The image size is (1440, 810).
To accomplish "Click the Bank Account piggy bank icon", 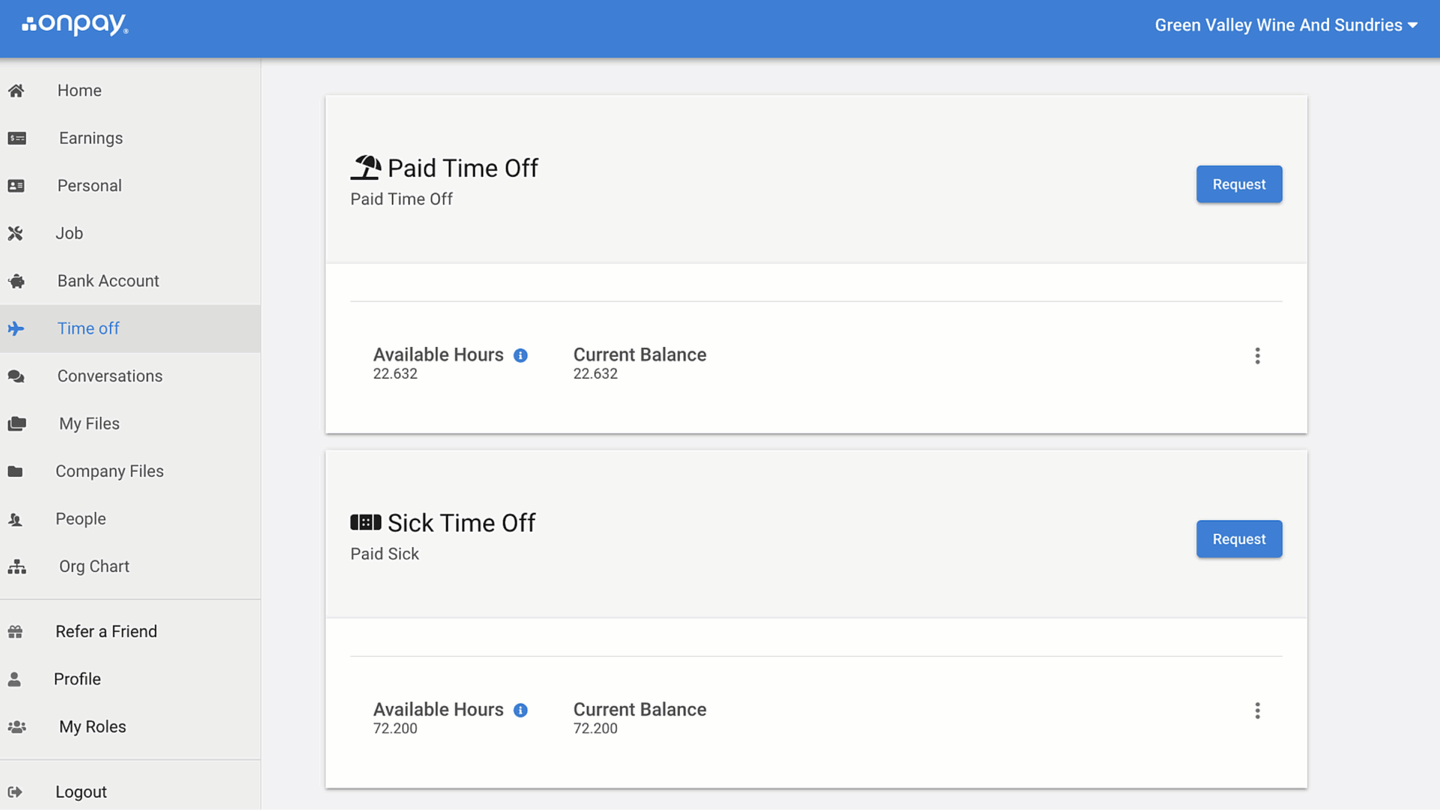I will [16, 281].
